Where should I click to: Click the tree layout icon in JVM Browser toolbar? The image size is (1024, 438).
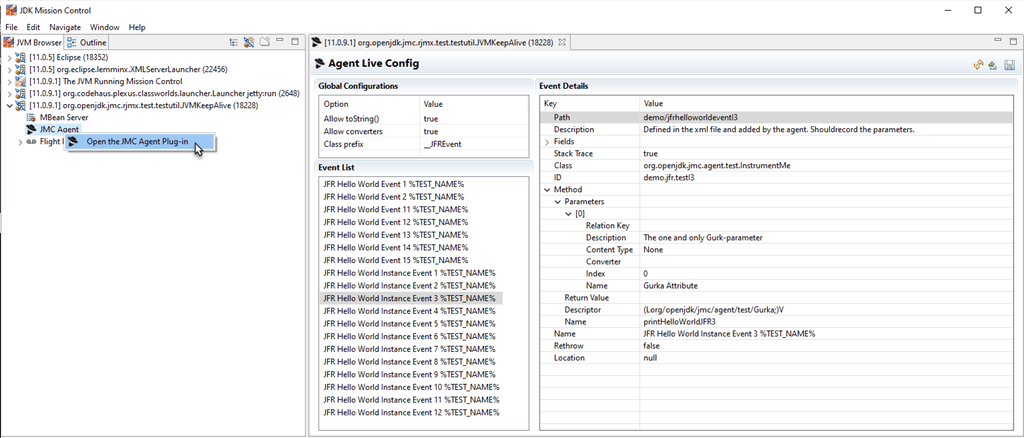pos(233,42)
